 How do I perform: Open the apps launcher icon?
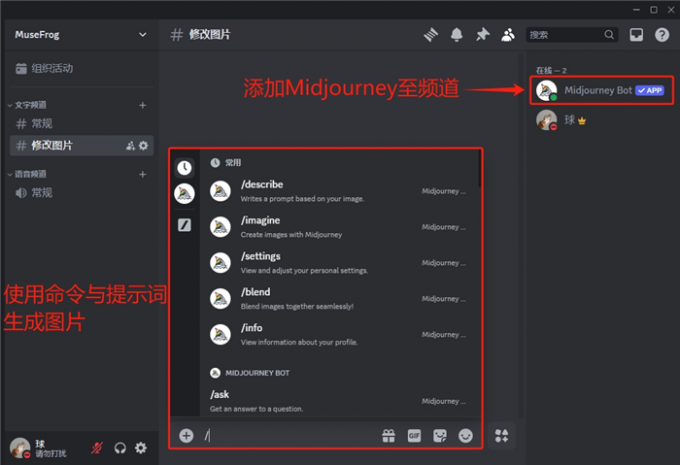[x=501, y=436]
